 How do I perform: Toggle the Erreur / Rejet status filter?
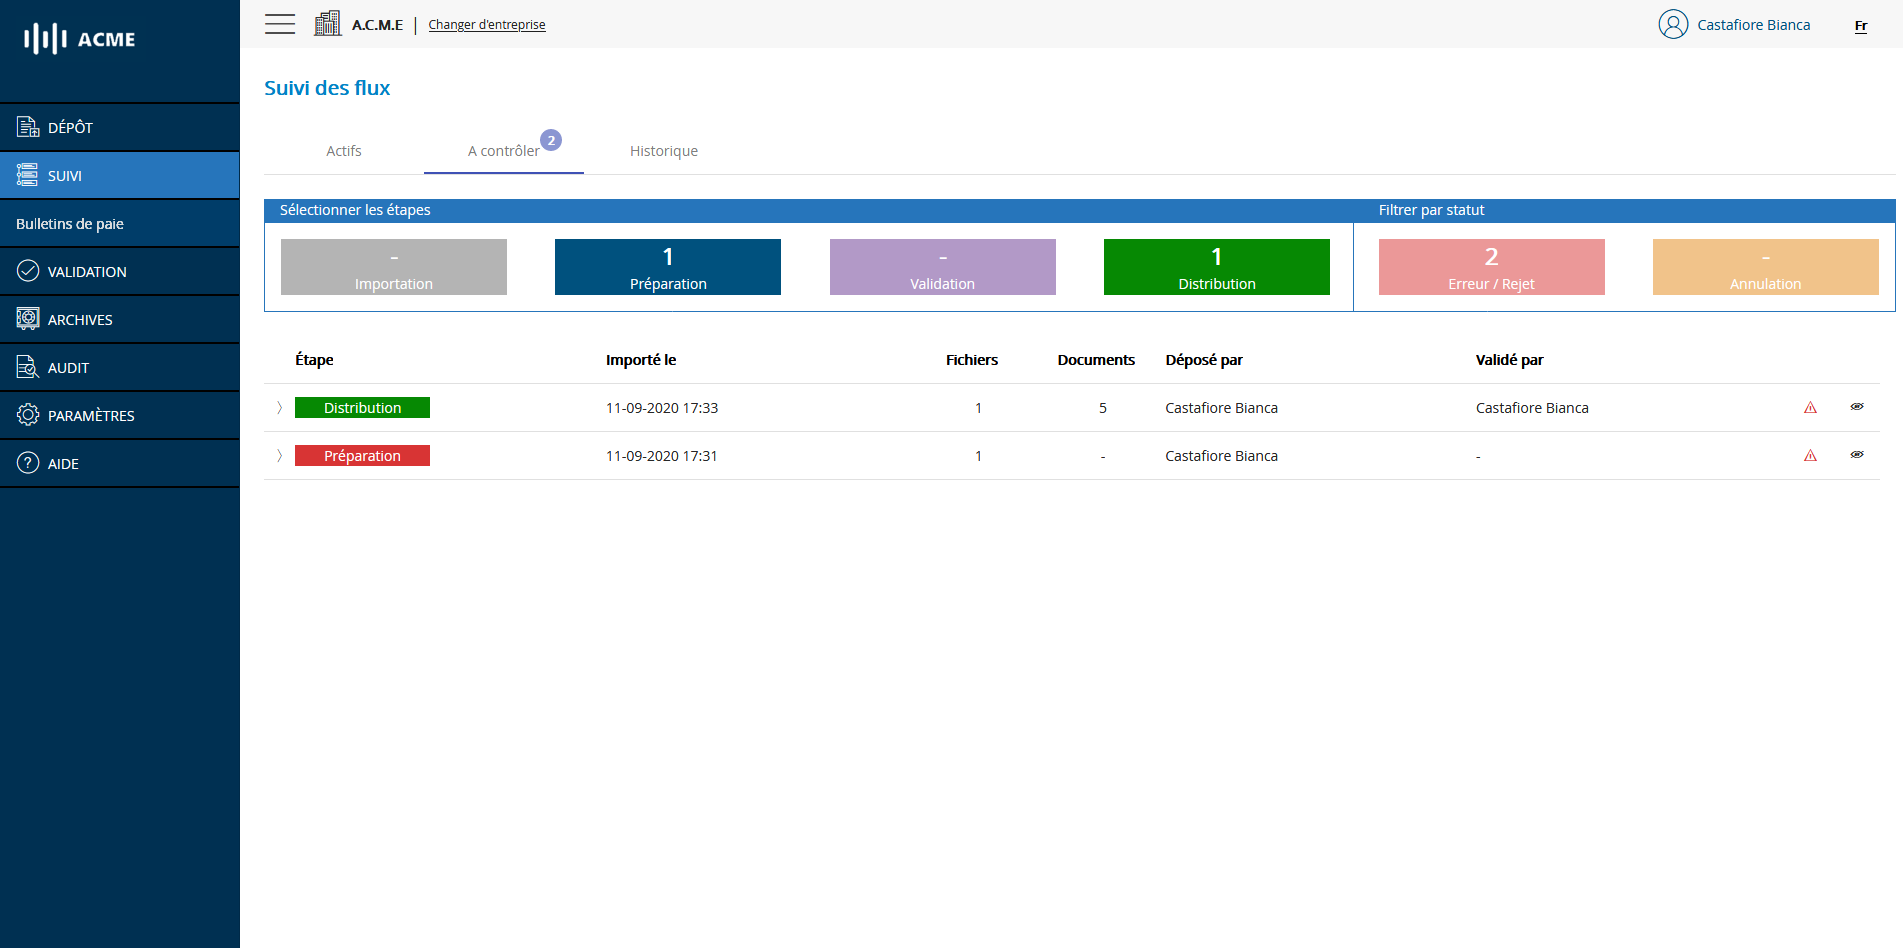[x=1491, y=267]
